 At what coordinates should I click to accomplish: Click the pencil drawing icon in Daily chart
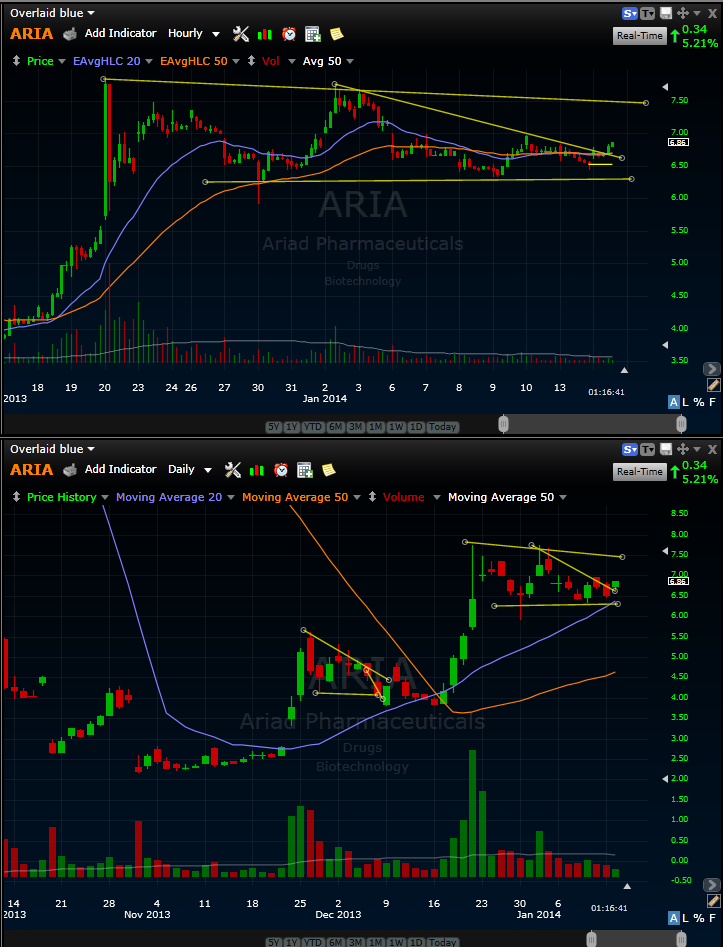[713, 901]
